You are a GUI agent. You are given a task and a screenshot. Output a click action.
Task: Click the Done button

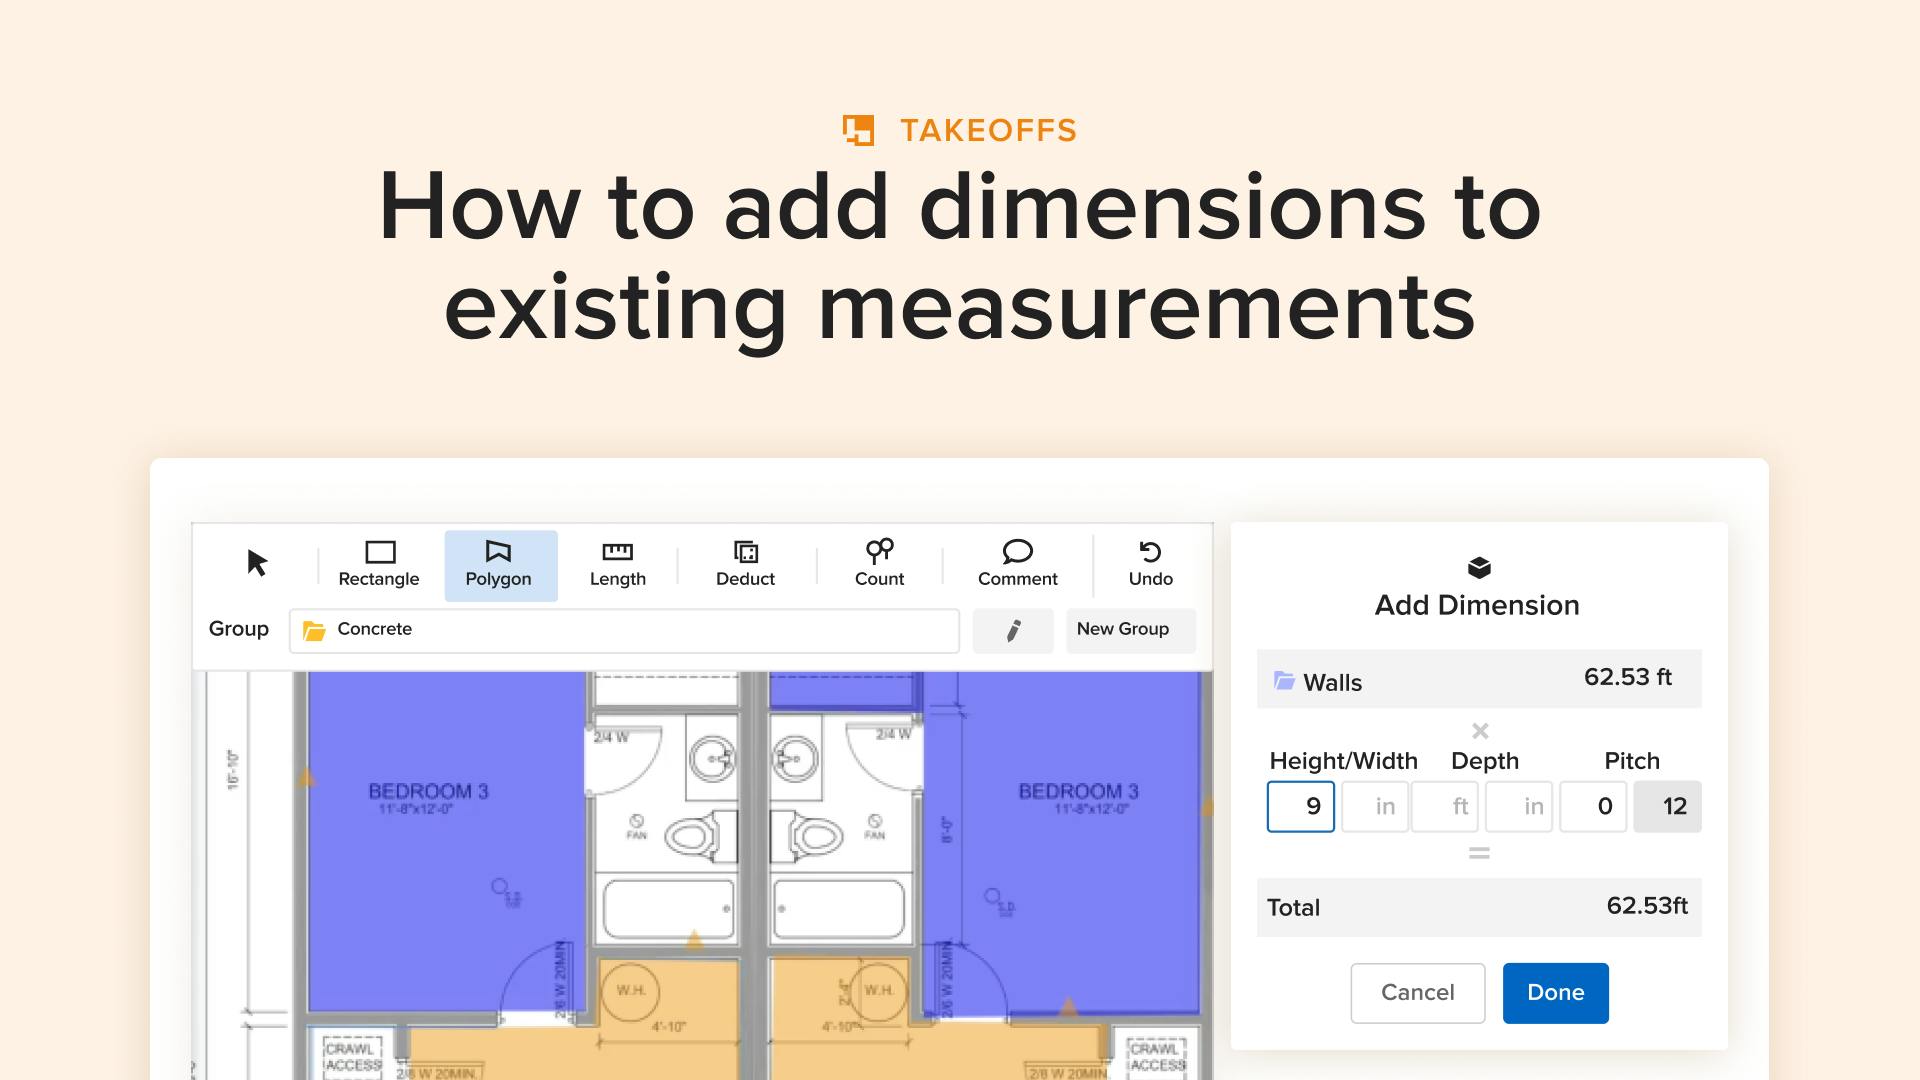click(x=1555, y=993)
